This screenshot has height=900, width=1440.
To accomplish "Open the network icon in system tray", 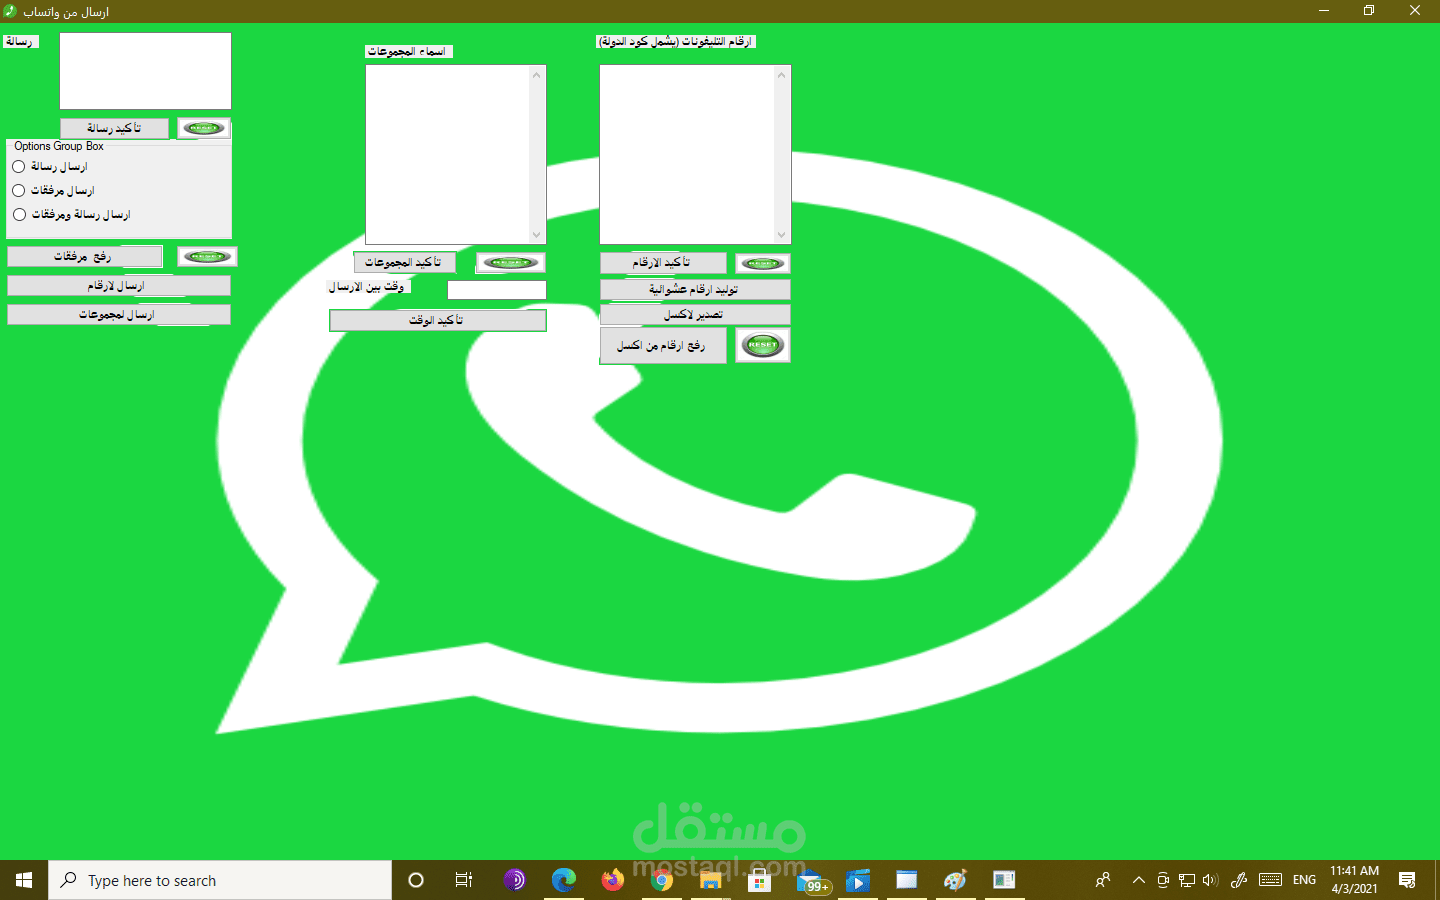I will [x=1187, y=880].
